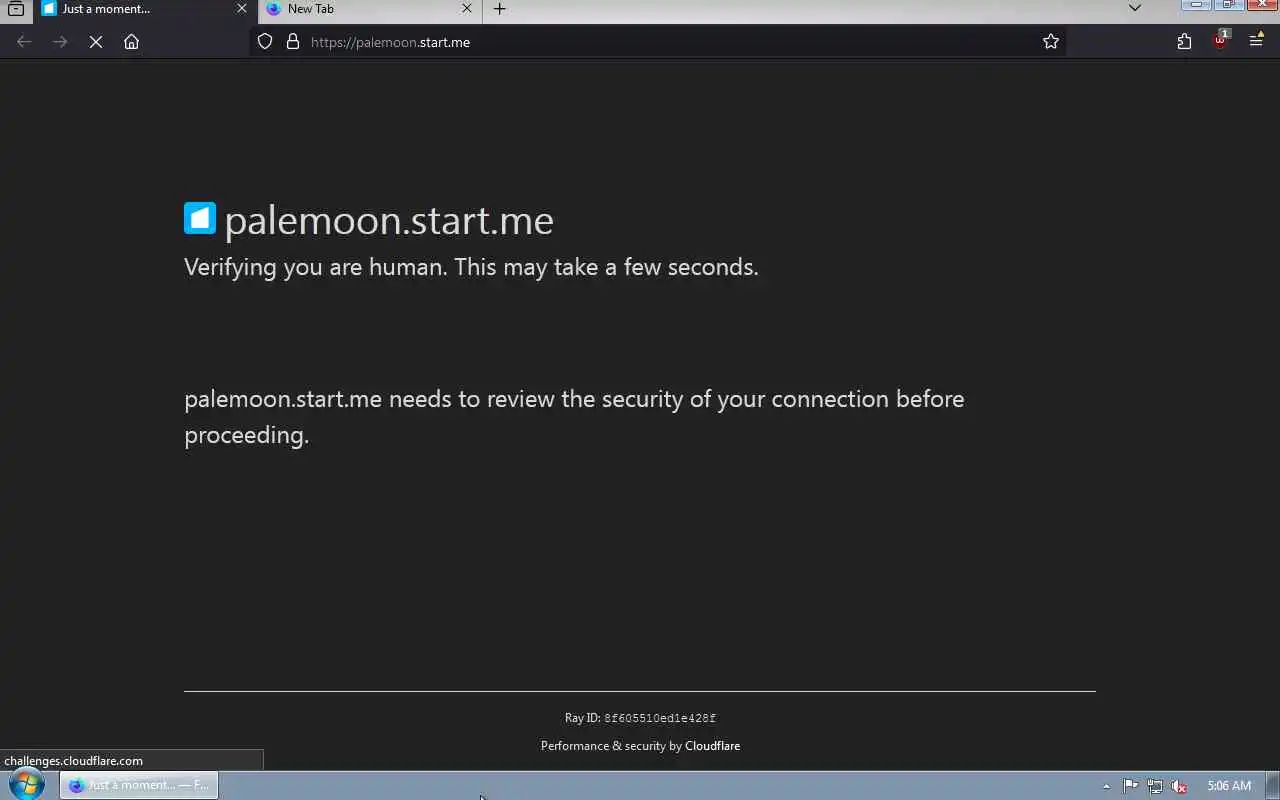Viewport: 1280px width, 800px height.
Task: Click the Show desktop strip
Action: [x=1272, y=786]
